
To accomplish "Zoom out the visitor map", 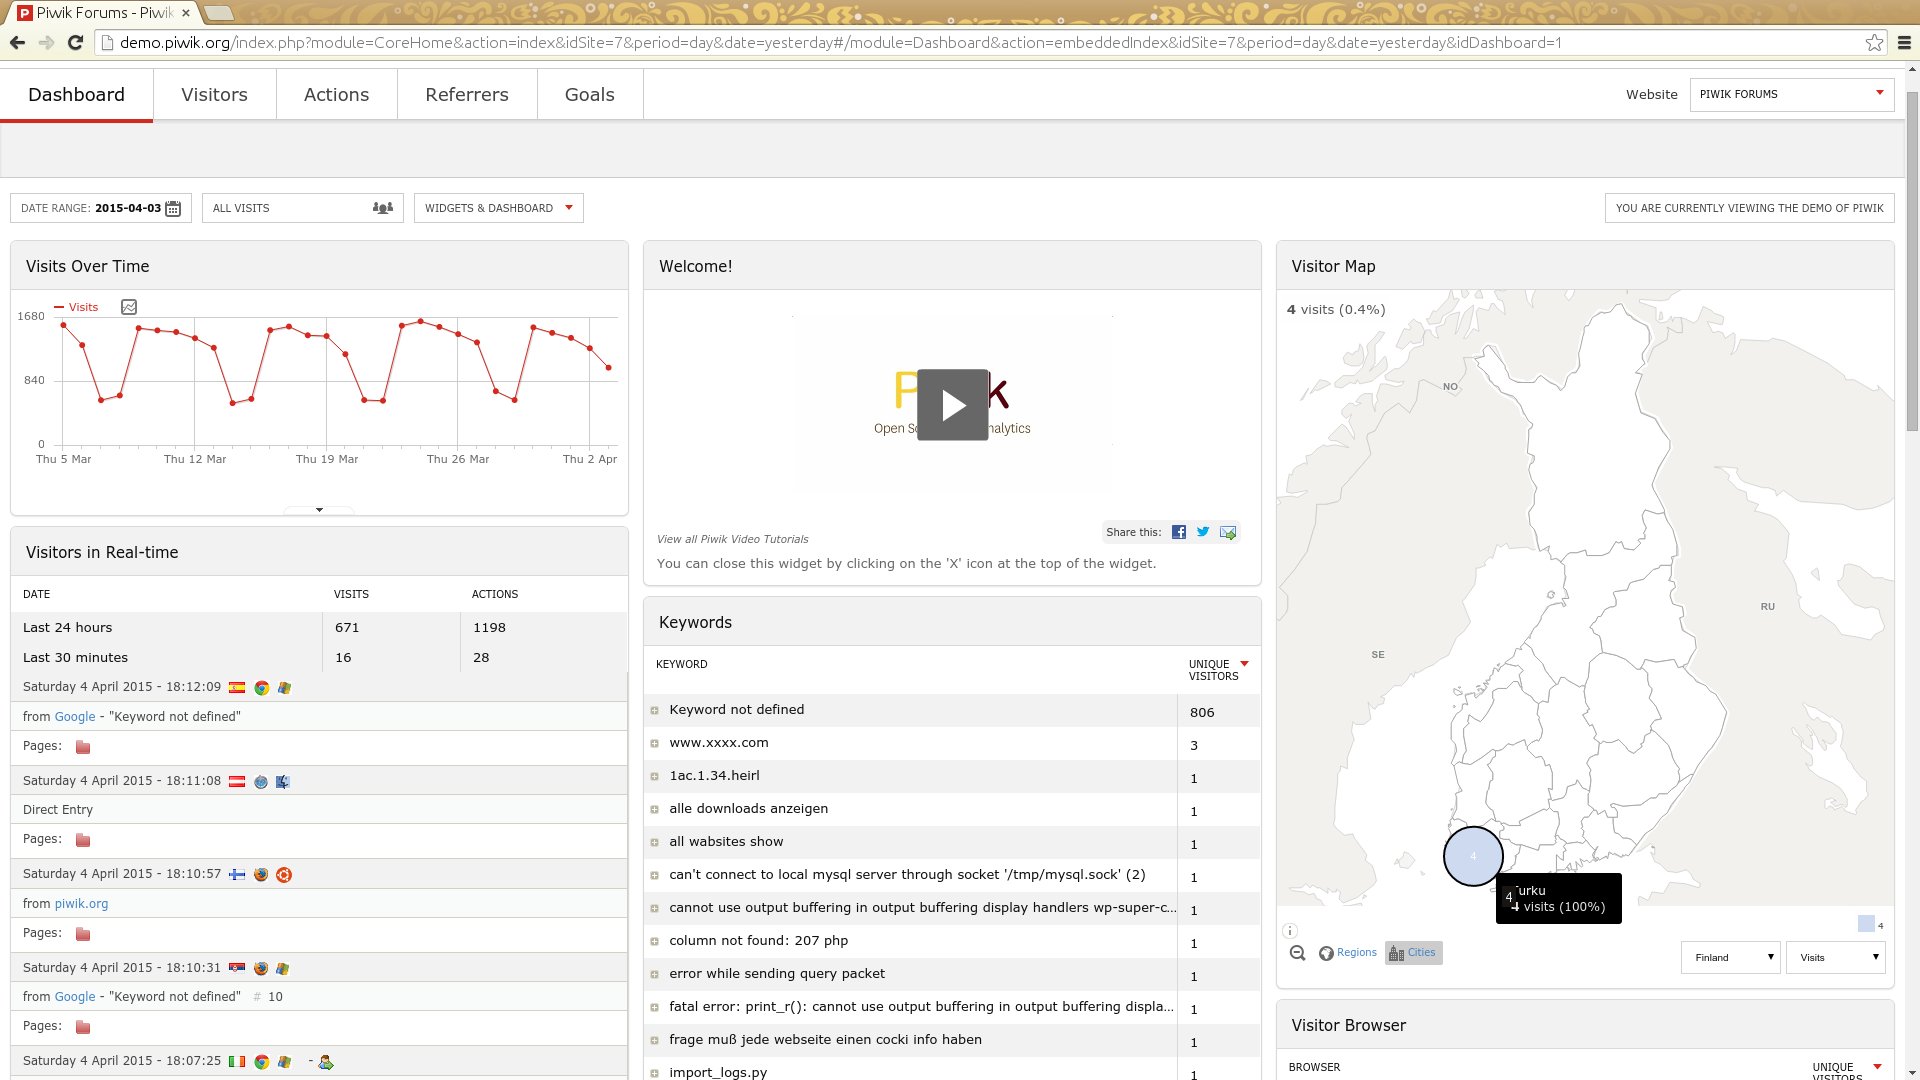I will tap(1297, 953).
